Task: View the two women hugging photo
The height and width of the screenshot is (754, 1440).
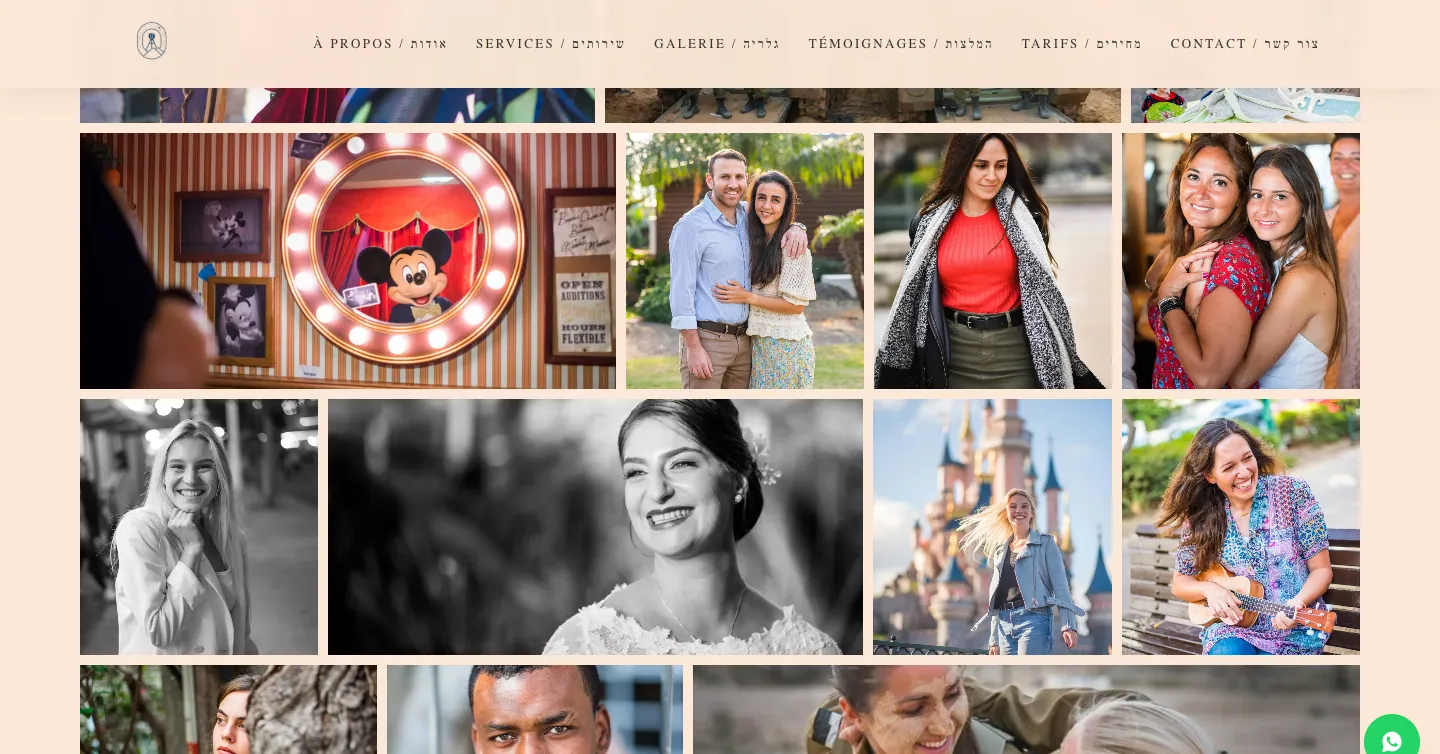Action: 1241,261
